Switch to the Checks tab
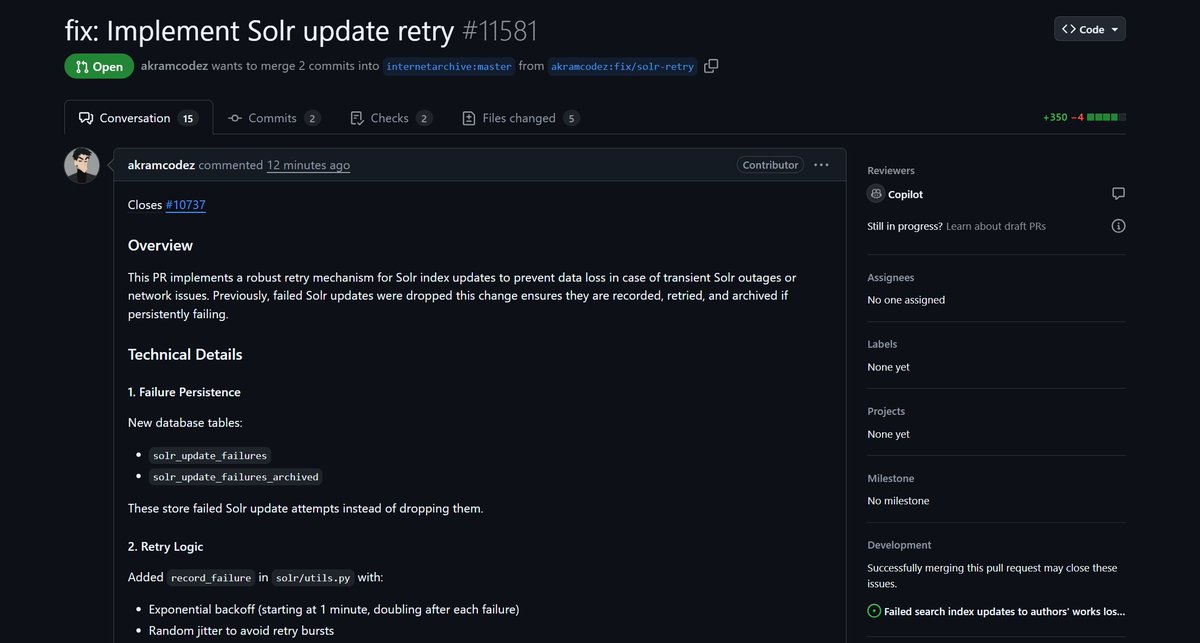Image resolution: width=1200 pixels, height=643 pixels. point(391,118)
